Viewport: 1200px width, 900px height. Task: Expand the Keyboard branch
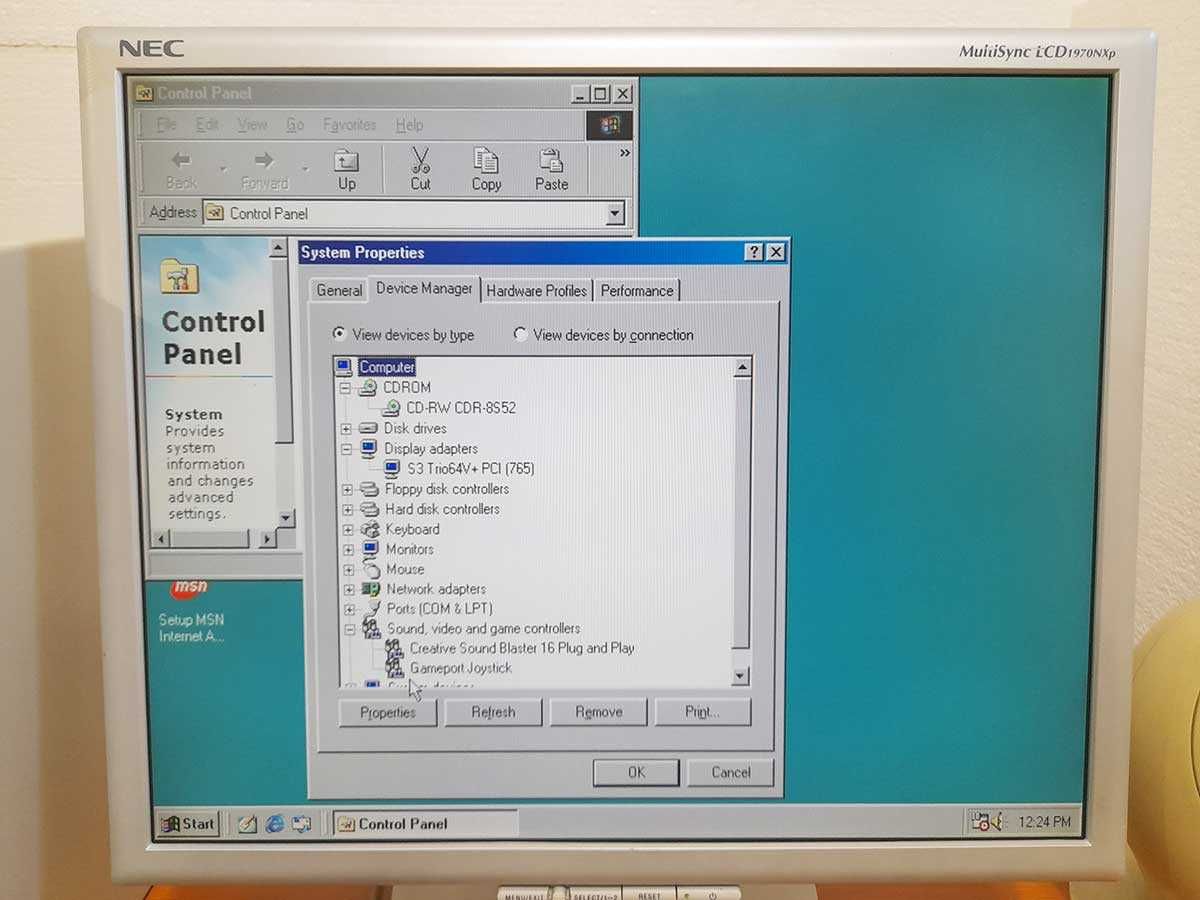coord(348,530)
